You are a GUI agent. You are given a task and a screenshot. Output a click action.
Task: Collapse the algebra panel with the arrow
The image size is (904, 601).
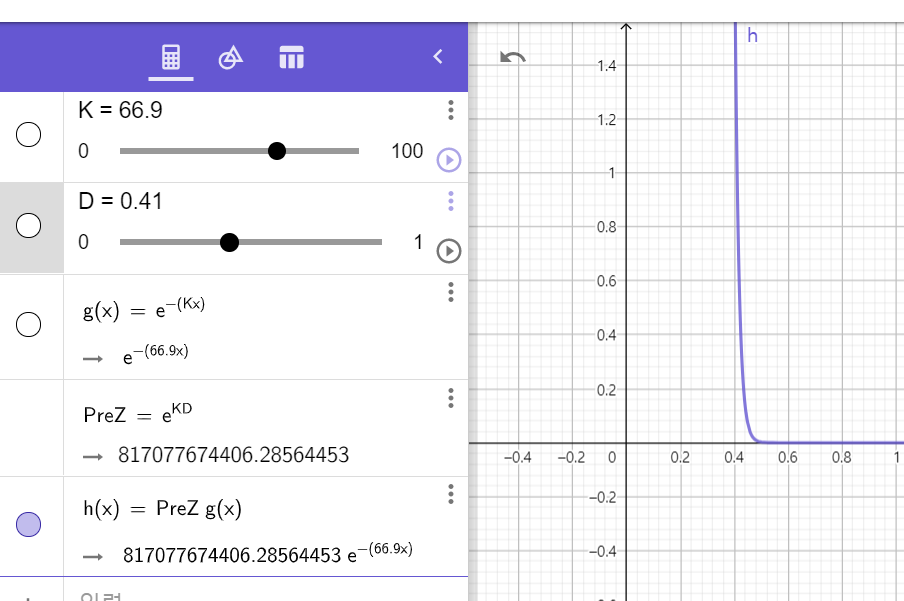438,57
